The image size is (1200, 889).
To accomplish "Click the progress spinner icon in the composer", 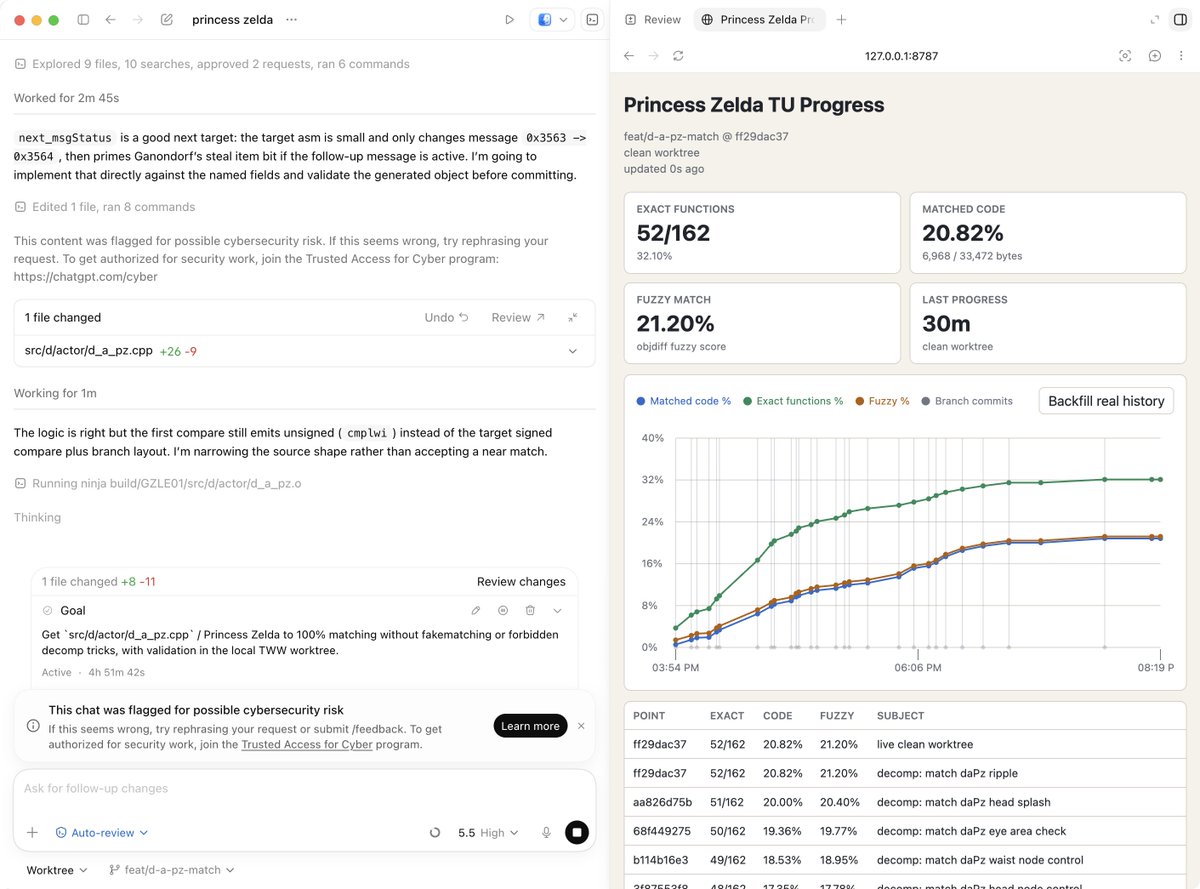I will pos(434,832).
